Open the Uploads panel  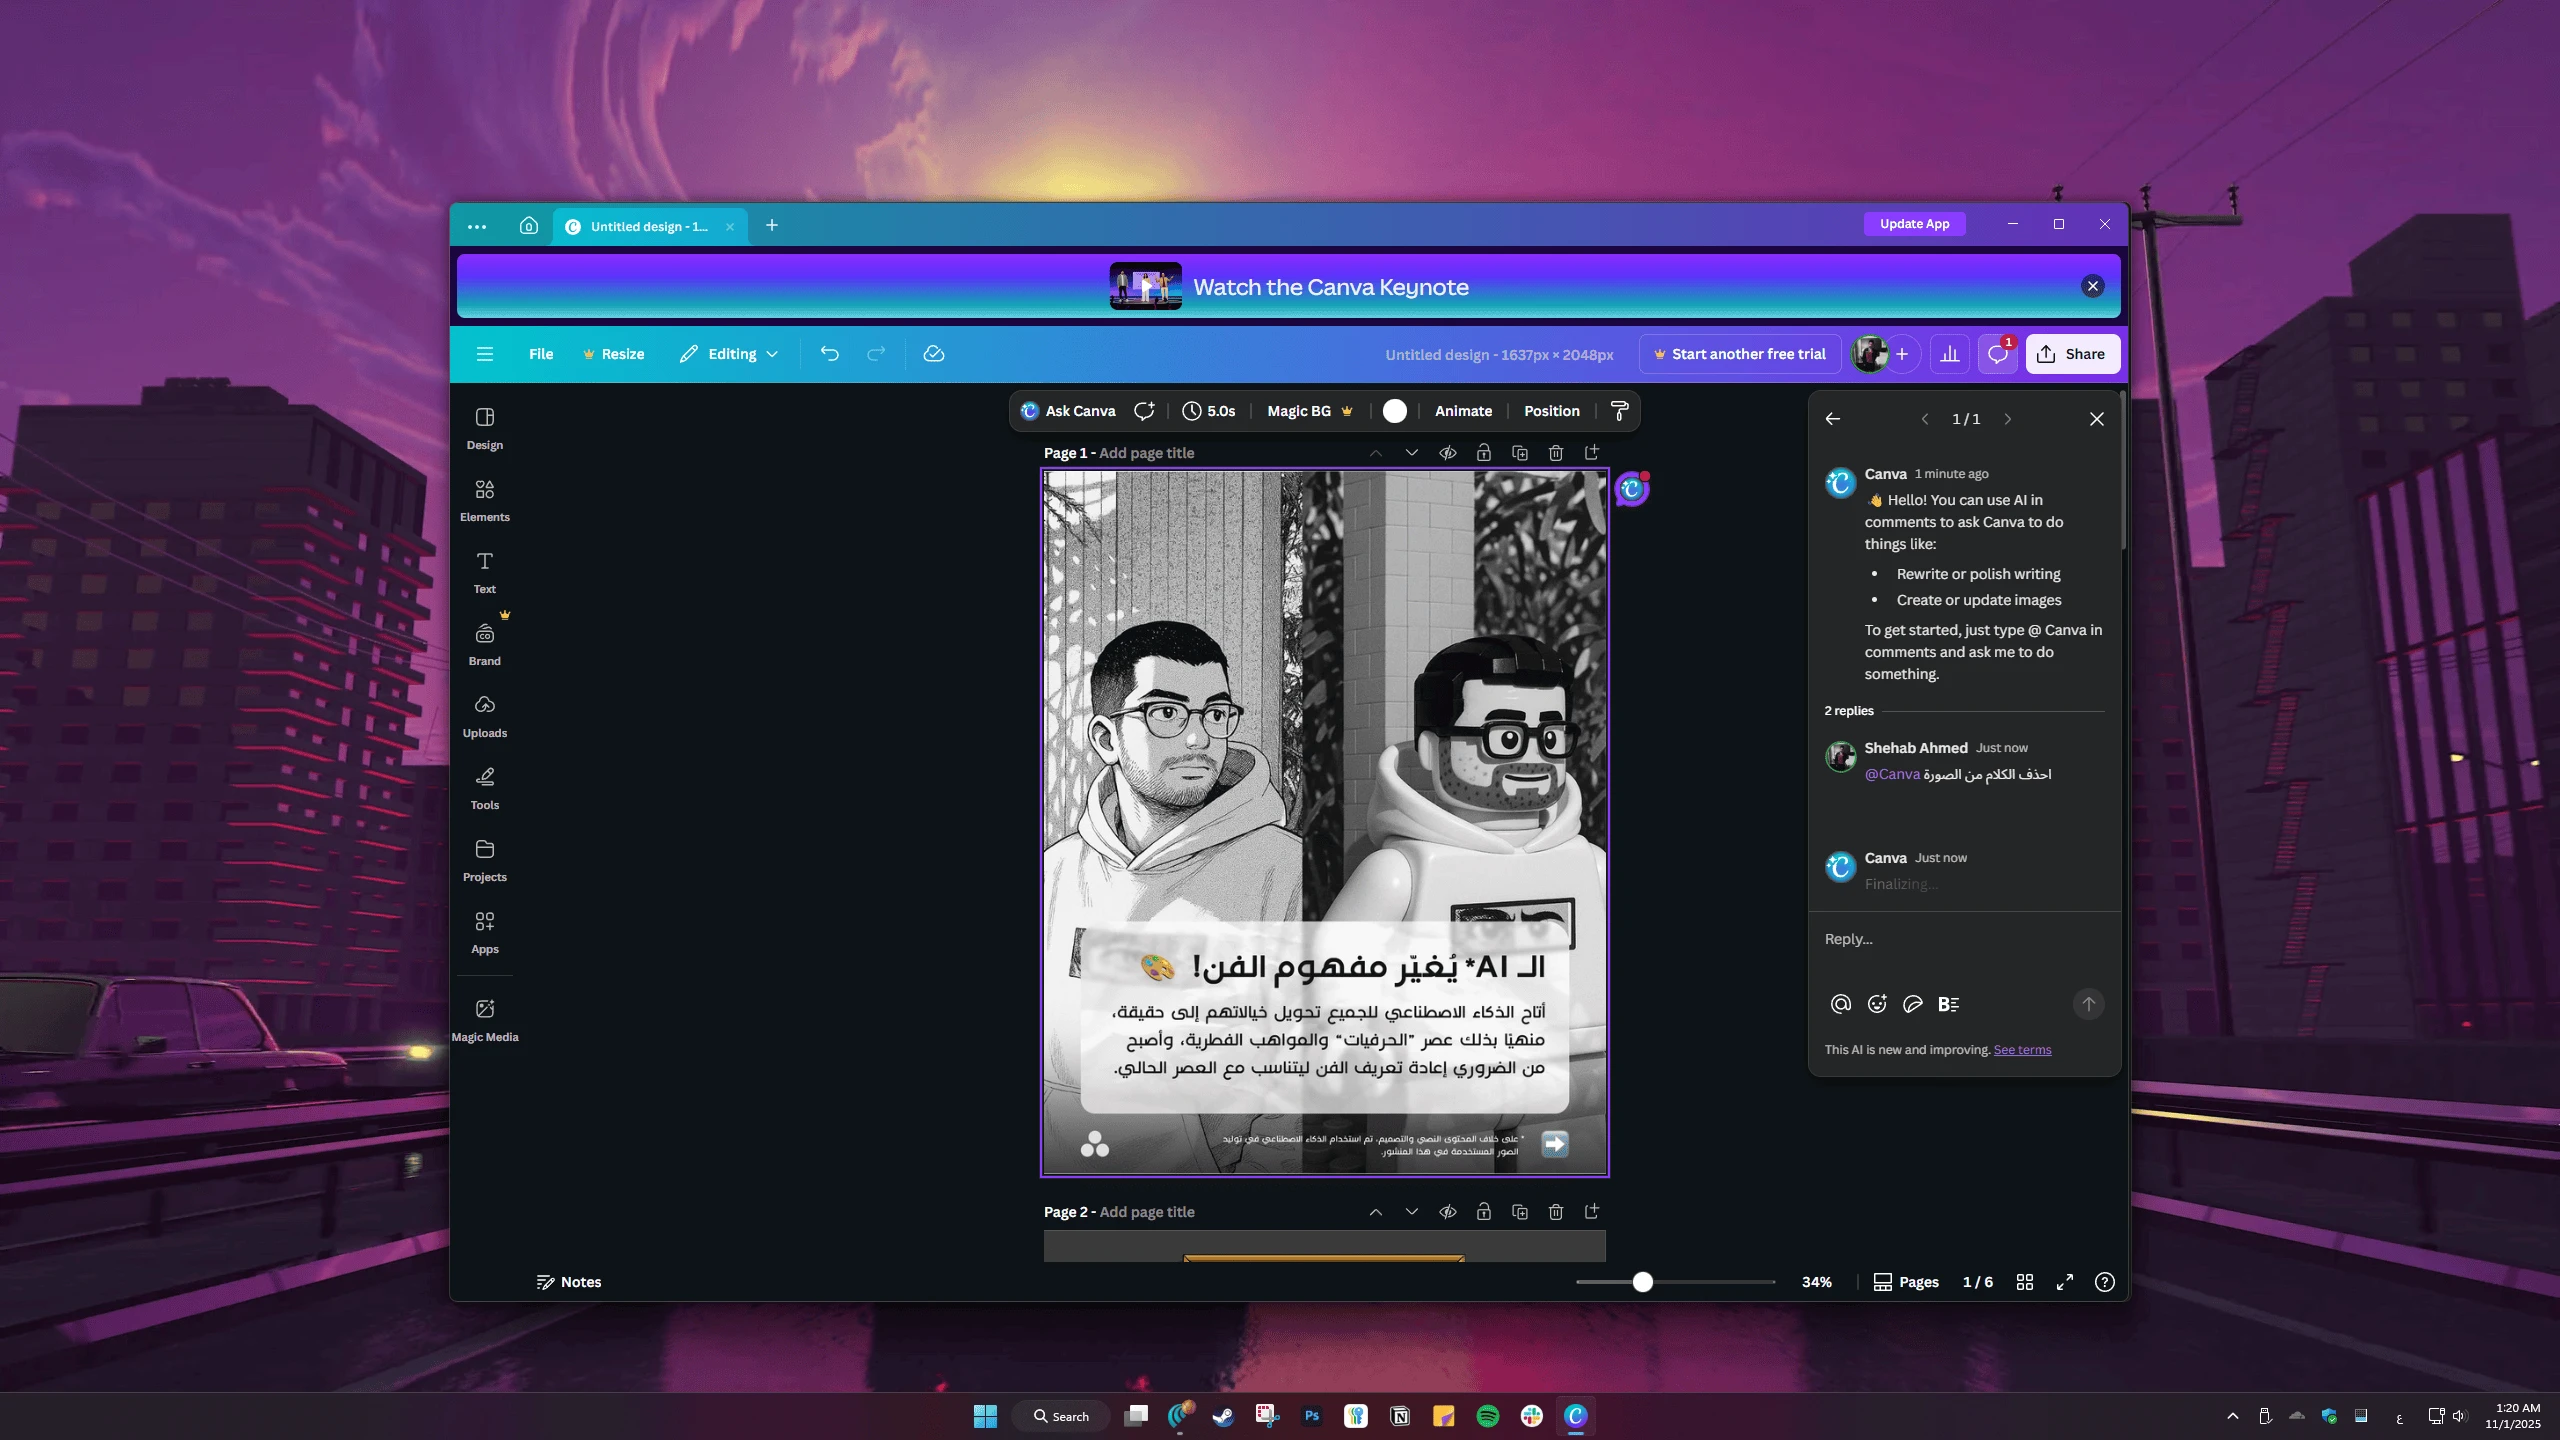click(484, 715)
